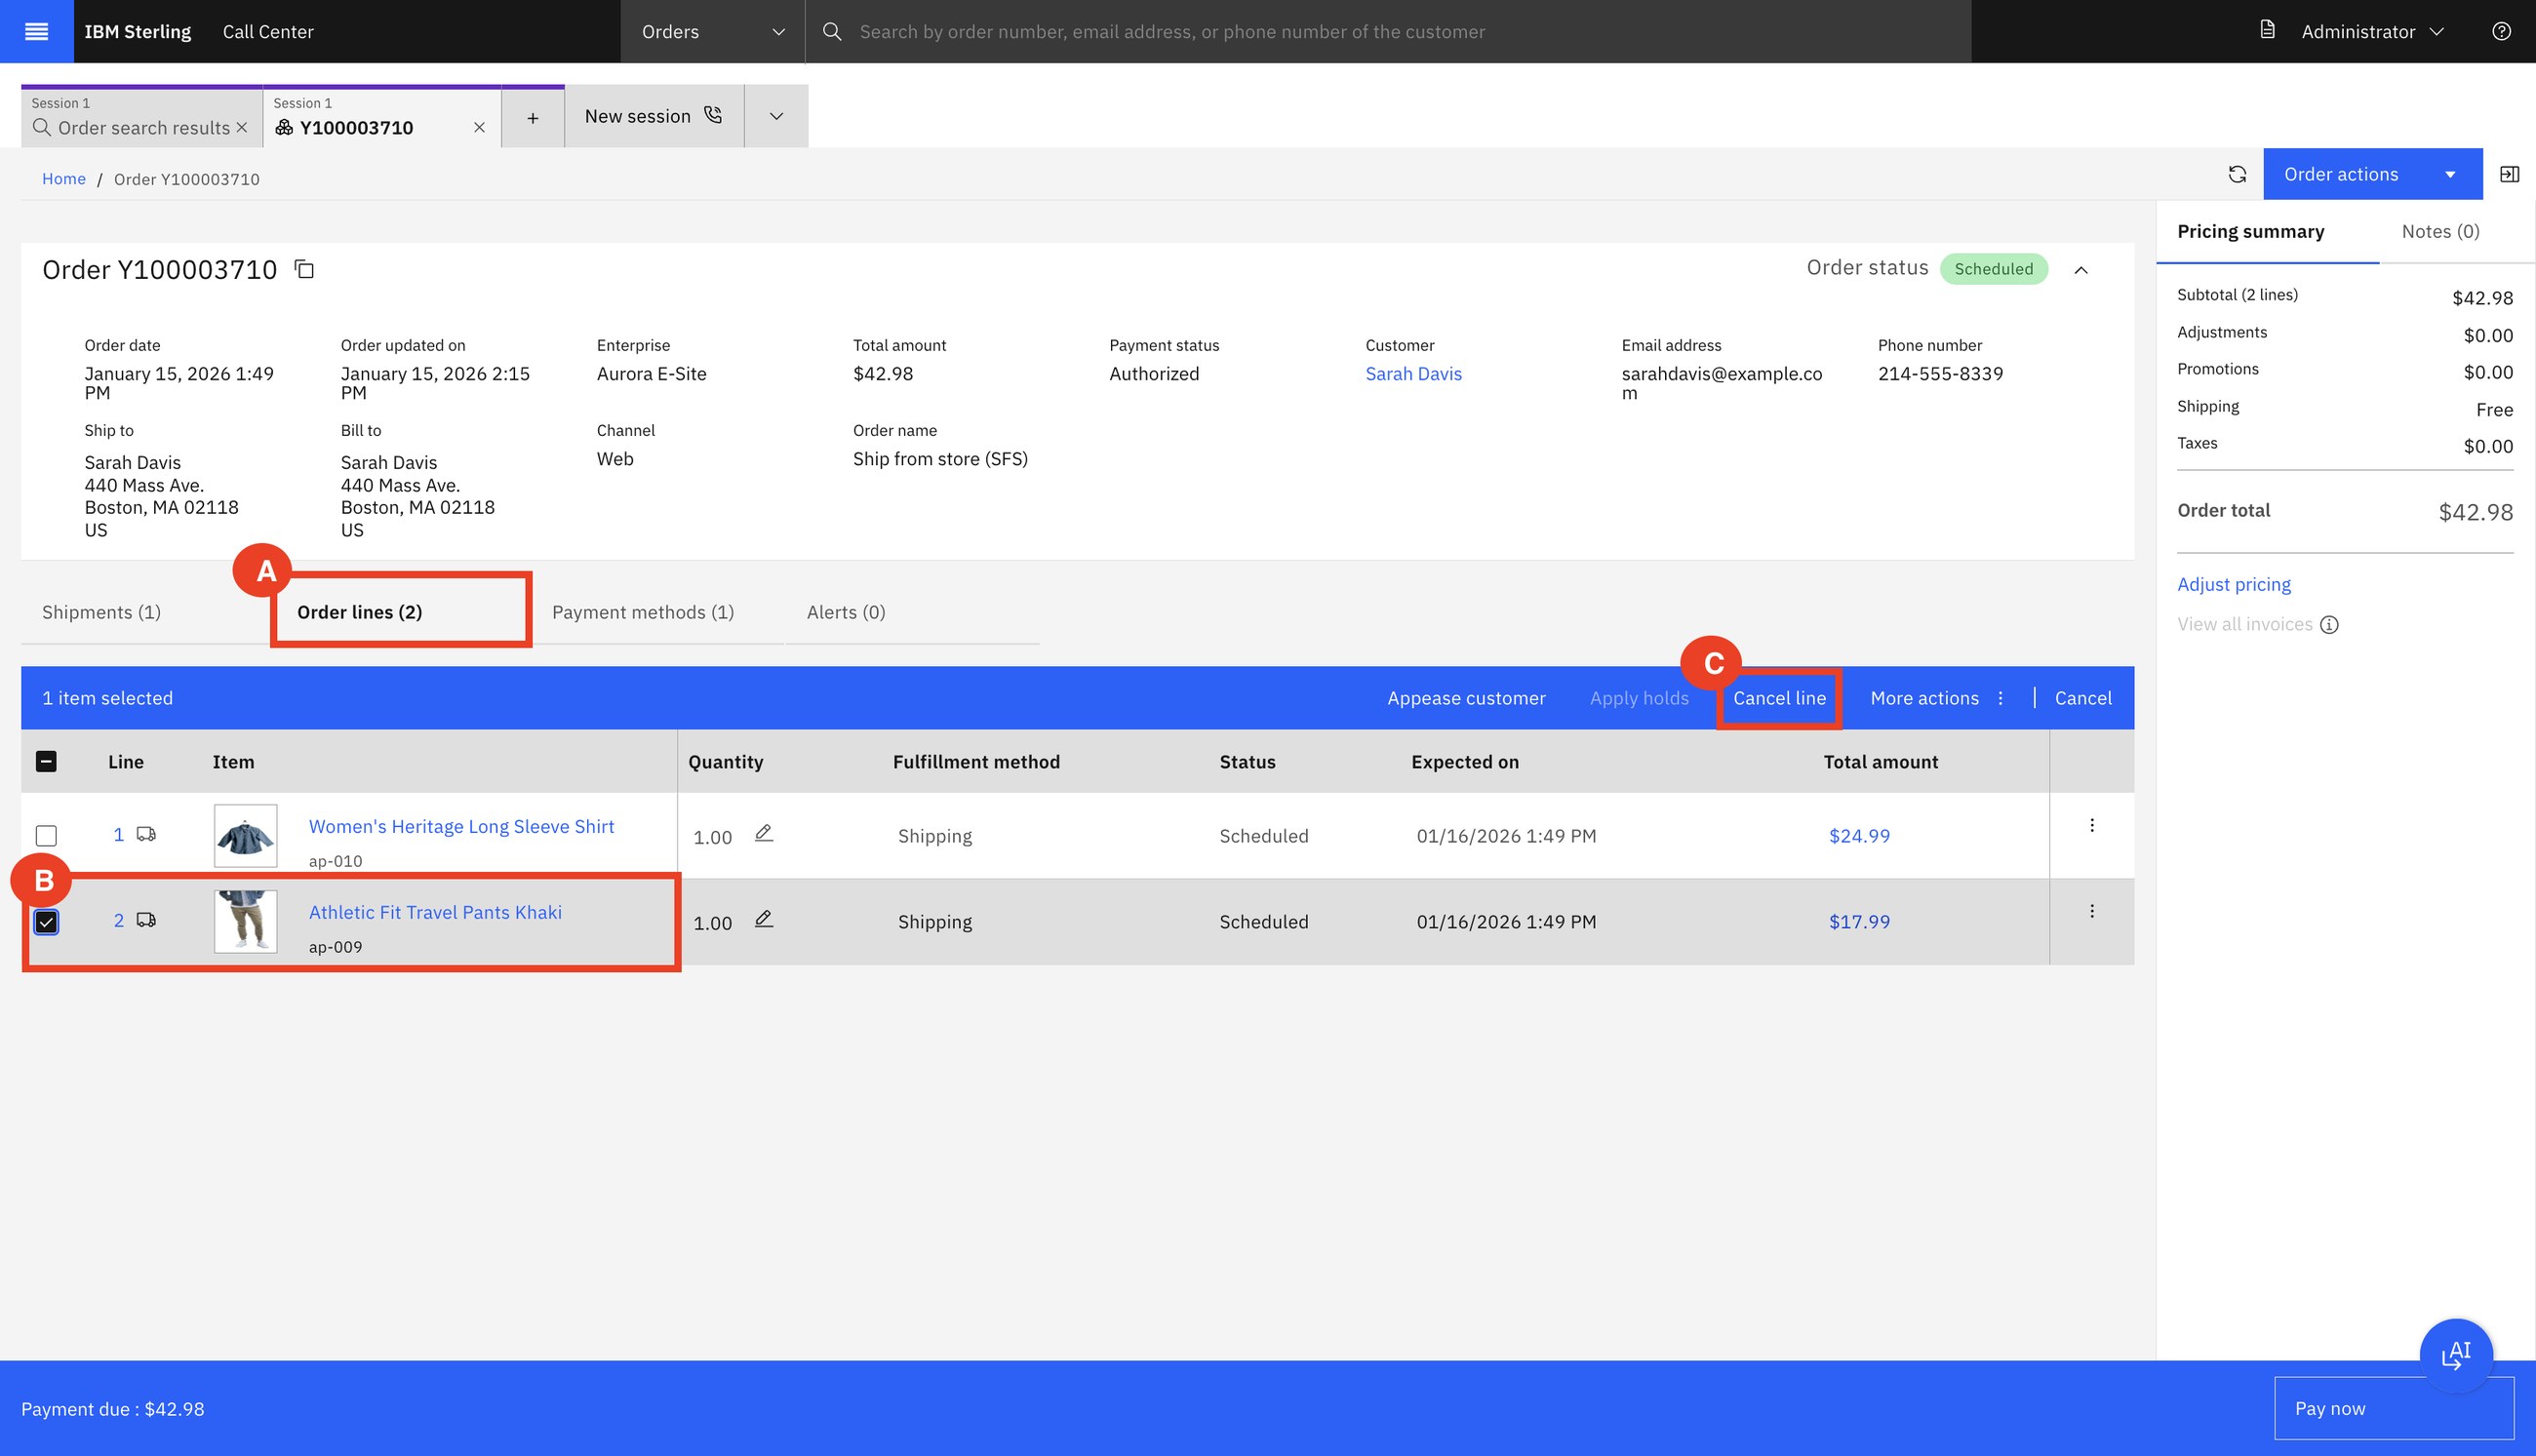Open Women's Heritage Long Sleeve Shirt link
This screenshot has width=2536, height=1456.
tap(461, 826)
